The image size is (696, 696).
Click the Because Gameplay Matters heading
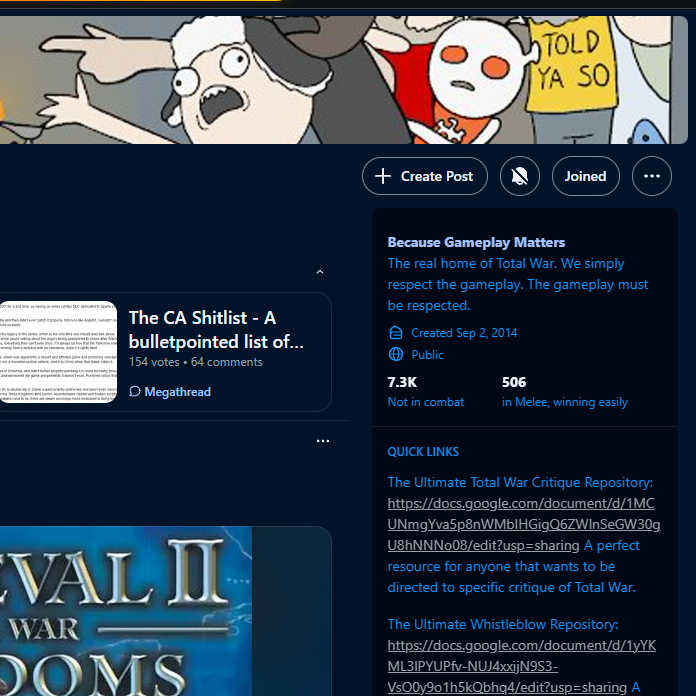(476, 242)
